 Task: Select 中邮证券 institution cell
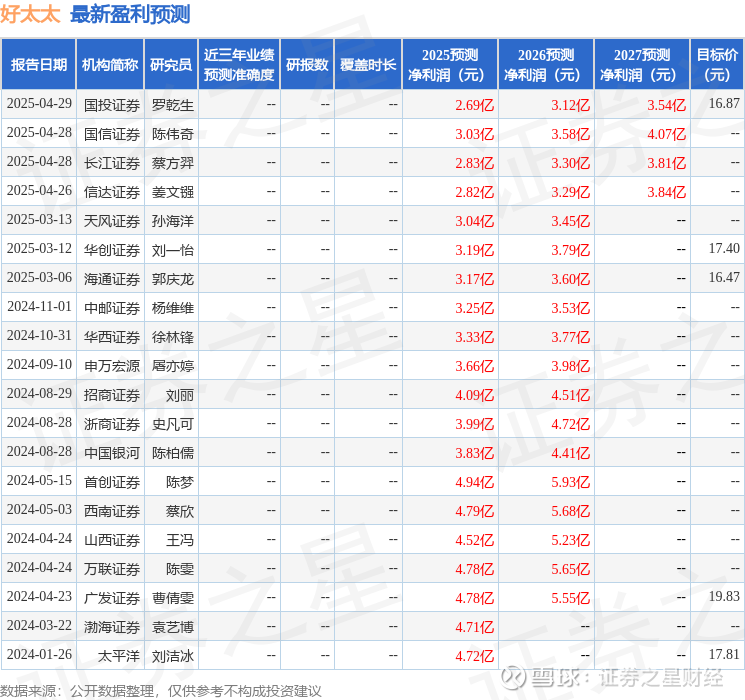point(112,308)
